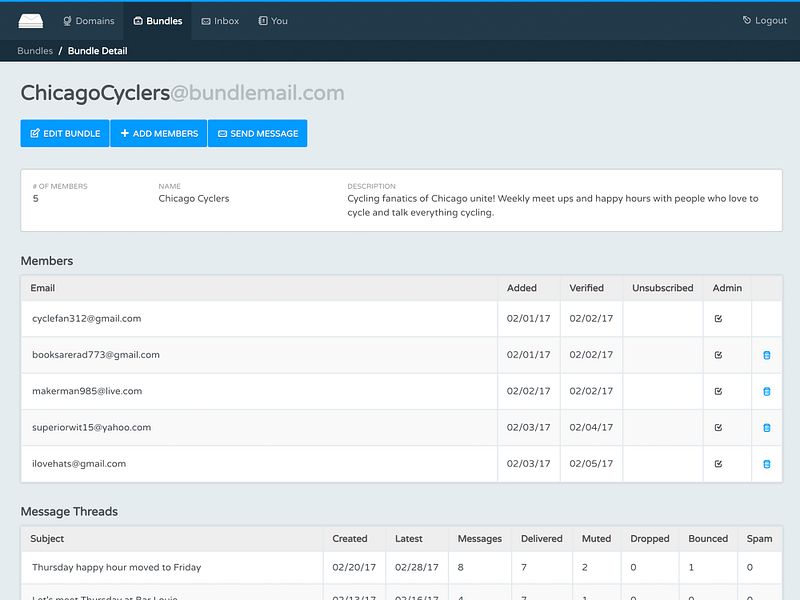The height and width of the screenshot is (600, 800).
Task: Click trash icon for superiorwit15@yahoo.com
Action: click(x=767, y=428)
